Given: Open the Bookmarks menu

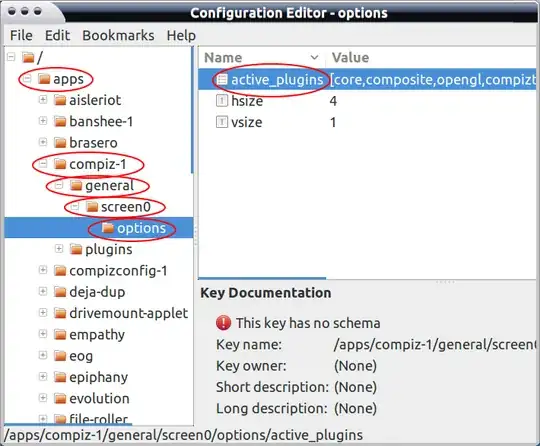Looking at the screenshot, I should click(x=118, y=35).
